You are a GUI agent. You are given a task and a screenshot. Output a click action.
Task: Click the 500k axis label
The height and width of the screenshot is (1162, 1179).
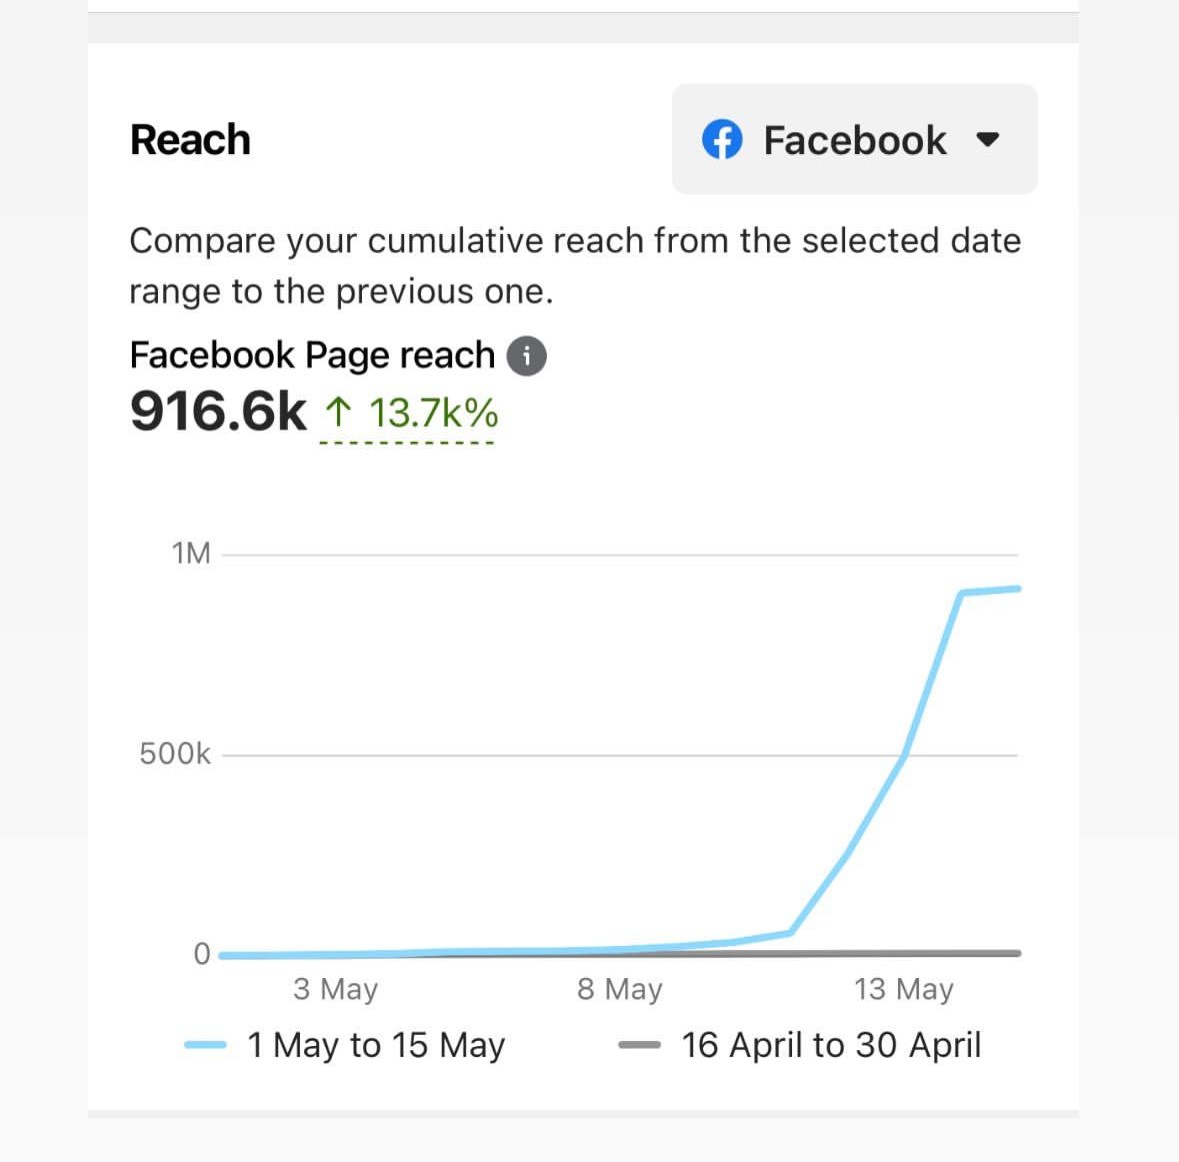[175, 753]
